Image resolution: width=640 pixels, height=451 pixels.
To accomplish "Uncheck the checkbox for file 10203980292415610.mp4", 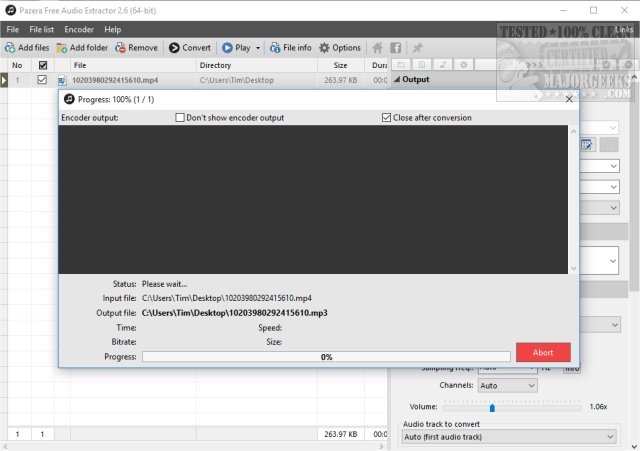I will 42,80.
